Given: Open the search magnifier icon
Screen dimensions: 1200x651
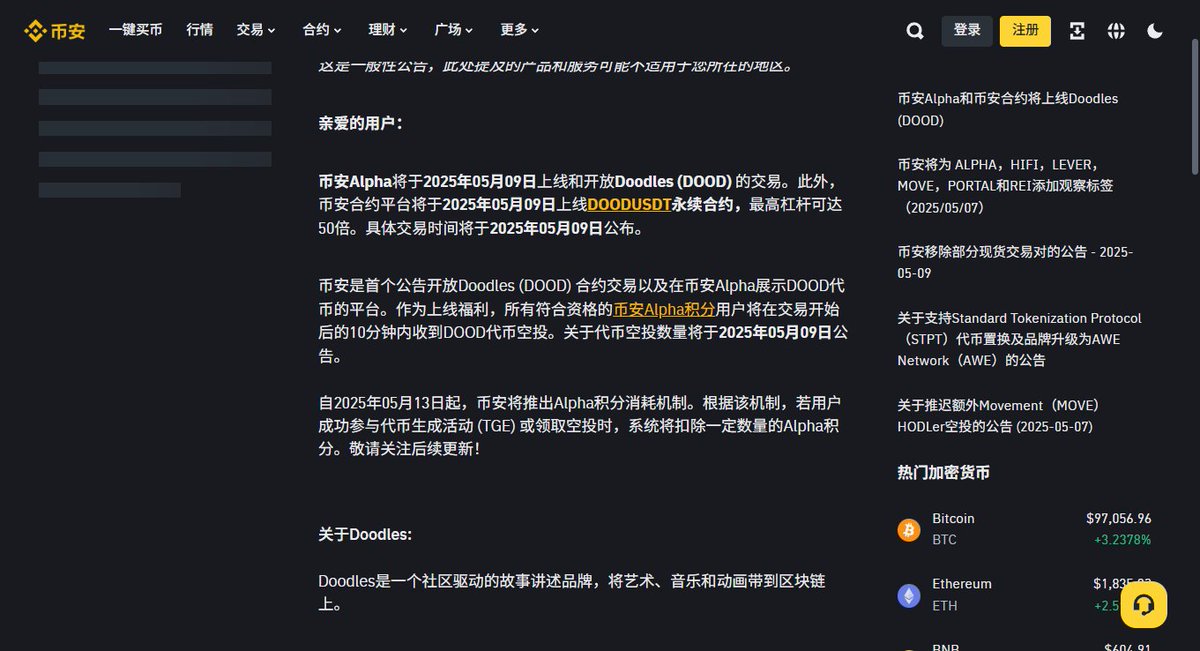Looking at the screenshot, I should pyautogui.click(x=915, y=31).
